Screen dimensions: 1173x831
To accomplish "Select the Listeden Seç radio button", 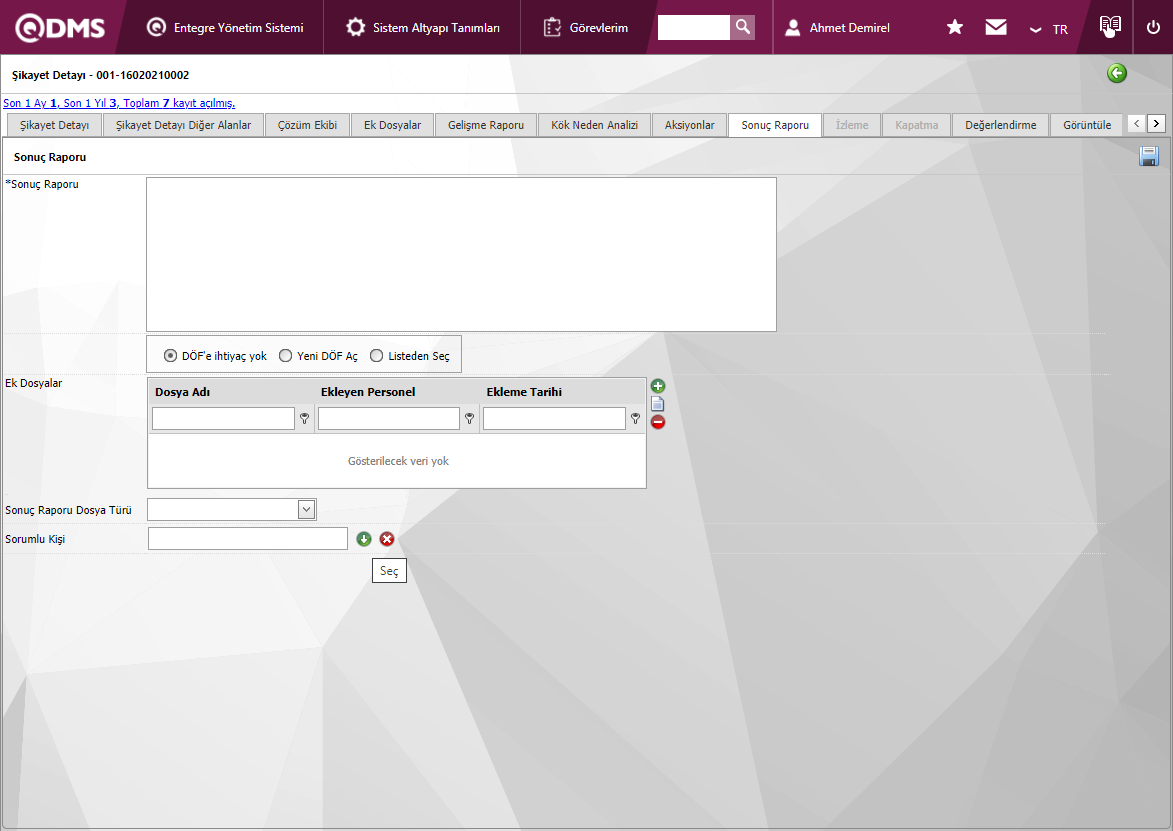I will (x=376, y=356).
